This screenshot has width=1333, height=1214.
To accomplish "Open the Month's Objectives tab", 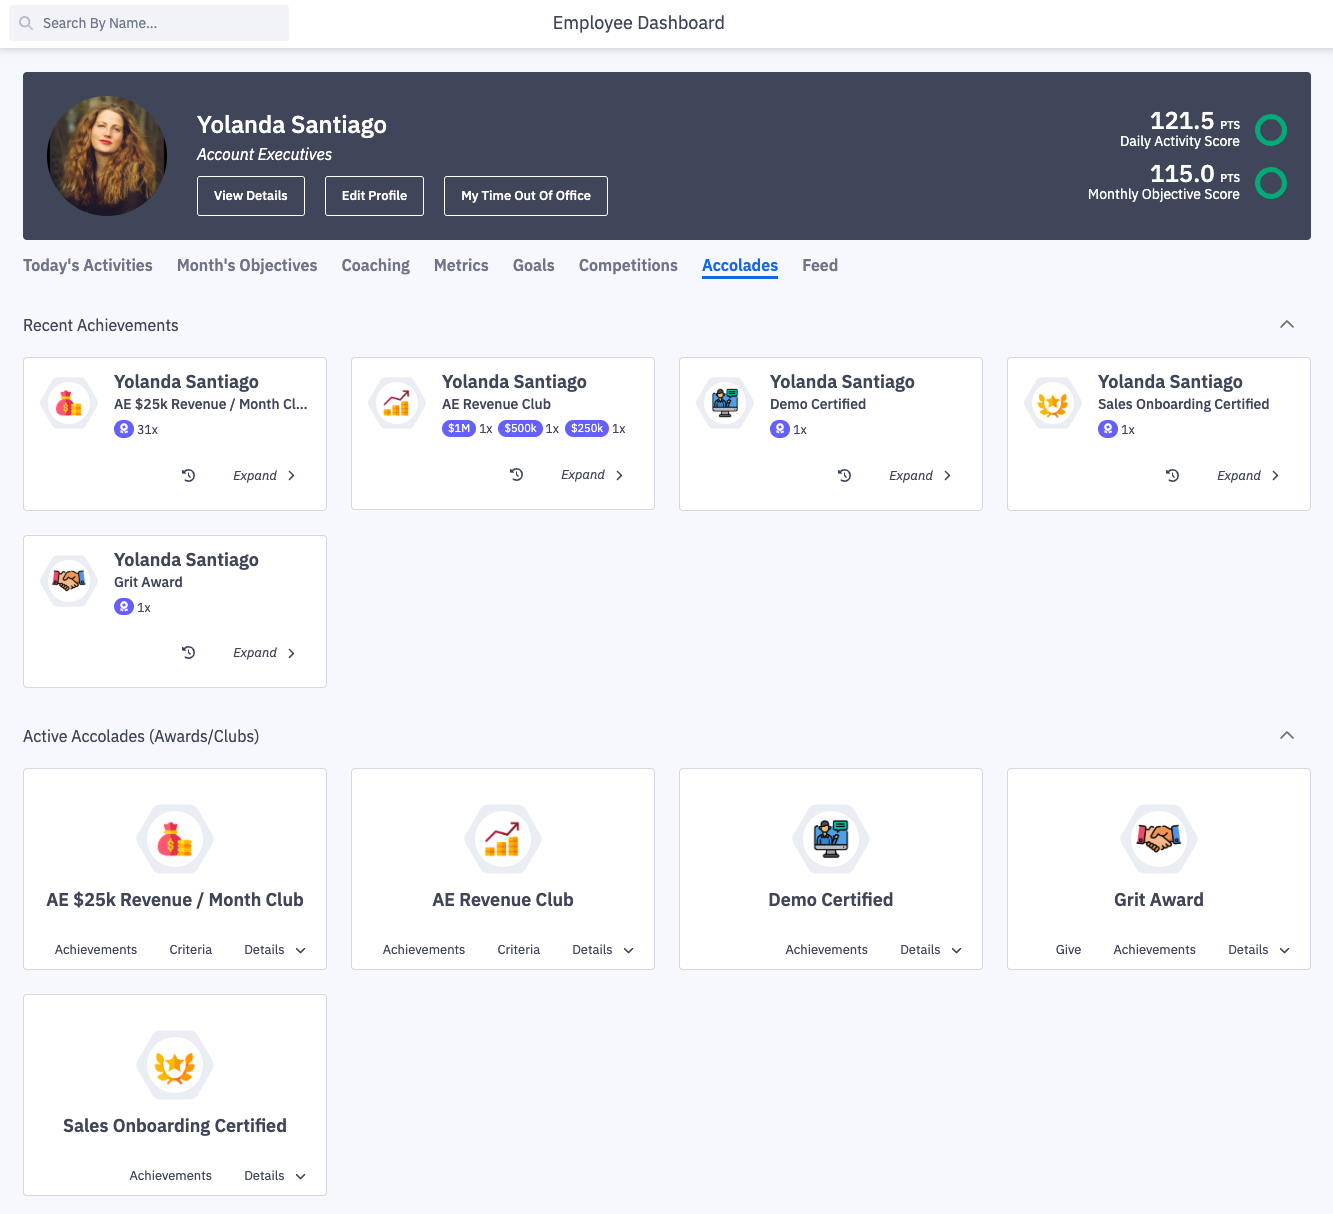I will click(246, 265).
